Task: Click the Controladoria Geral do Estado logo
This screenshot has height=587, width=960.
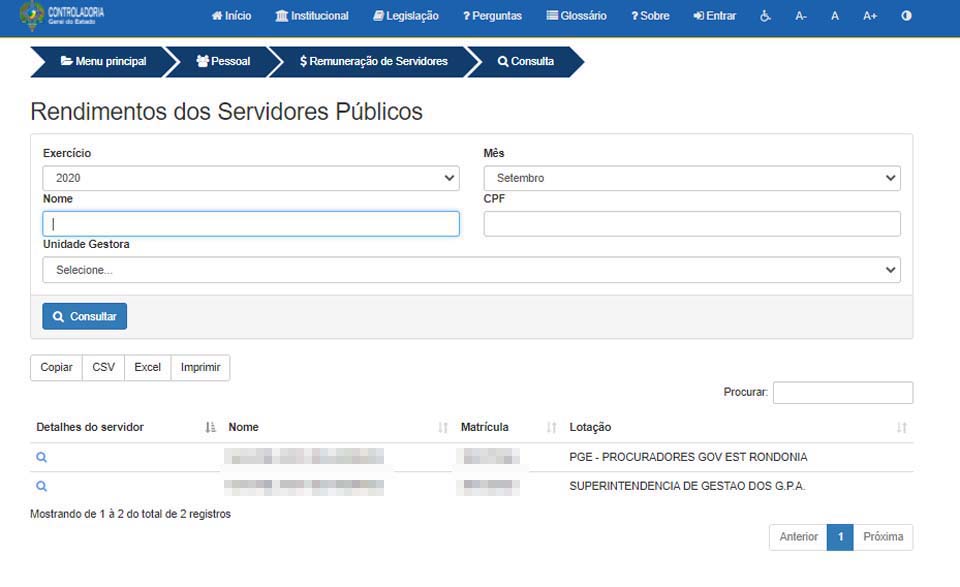Action: click(61, 16)
